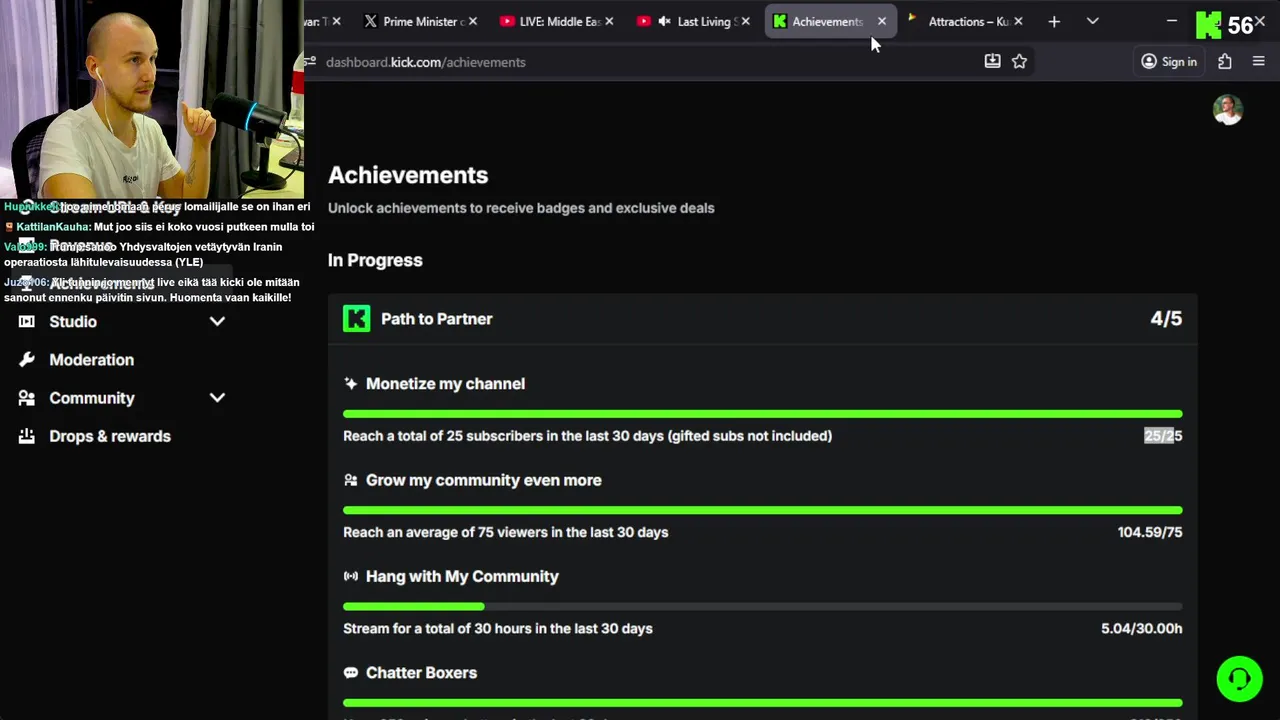Close the Prime Minister tab

[x=472, y=21]
